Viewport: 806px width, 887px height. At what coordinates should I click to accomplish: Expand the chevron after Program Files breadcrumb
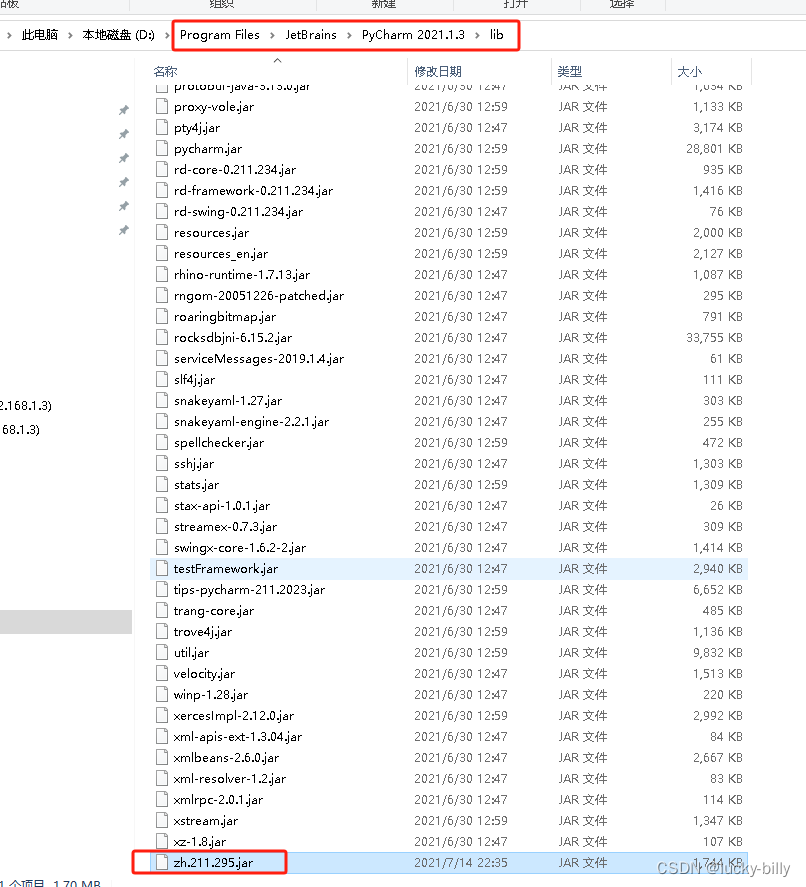point(273,35)
